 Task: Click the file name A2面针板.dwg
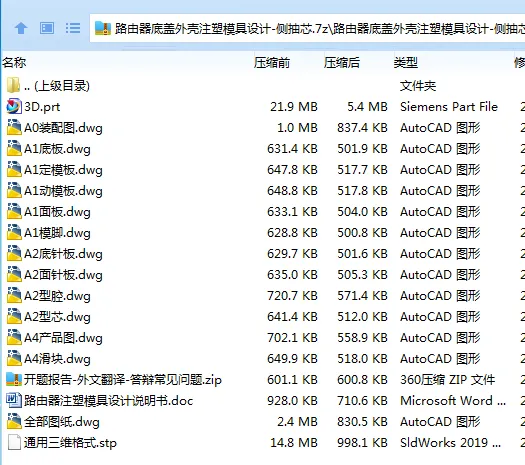[63, 275]
